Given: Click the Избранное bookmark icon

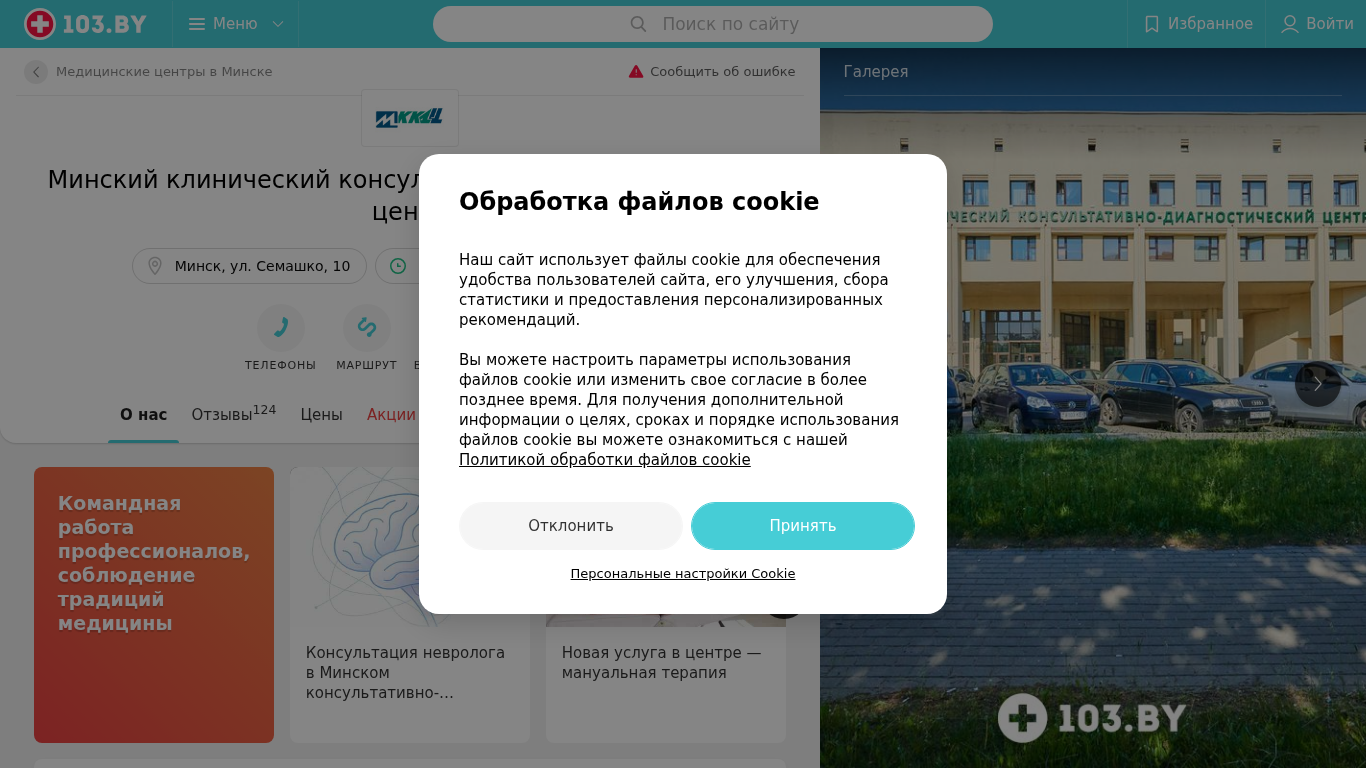Looking at the screenshot, I should pyautogui.click(x=1152, y=24).
